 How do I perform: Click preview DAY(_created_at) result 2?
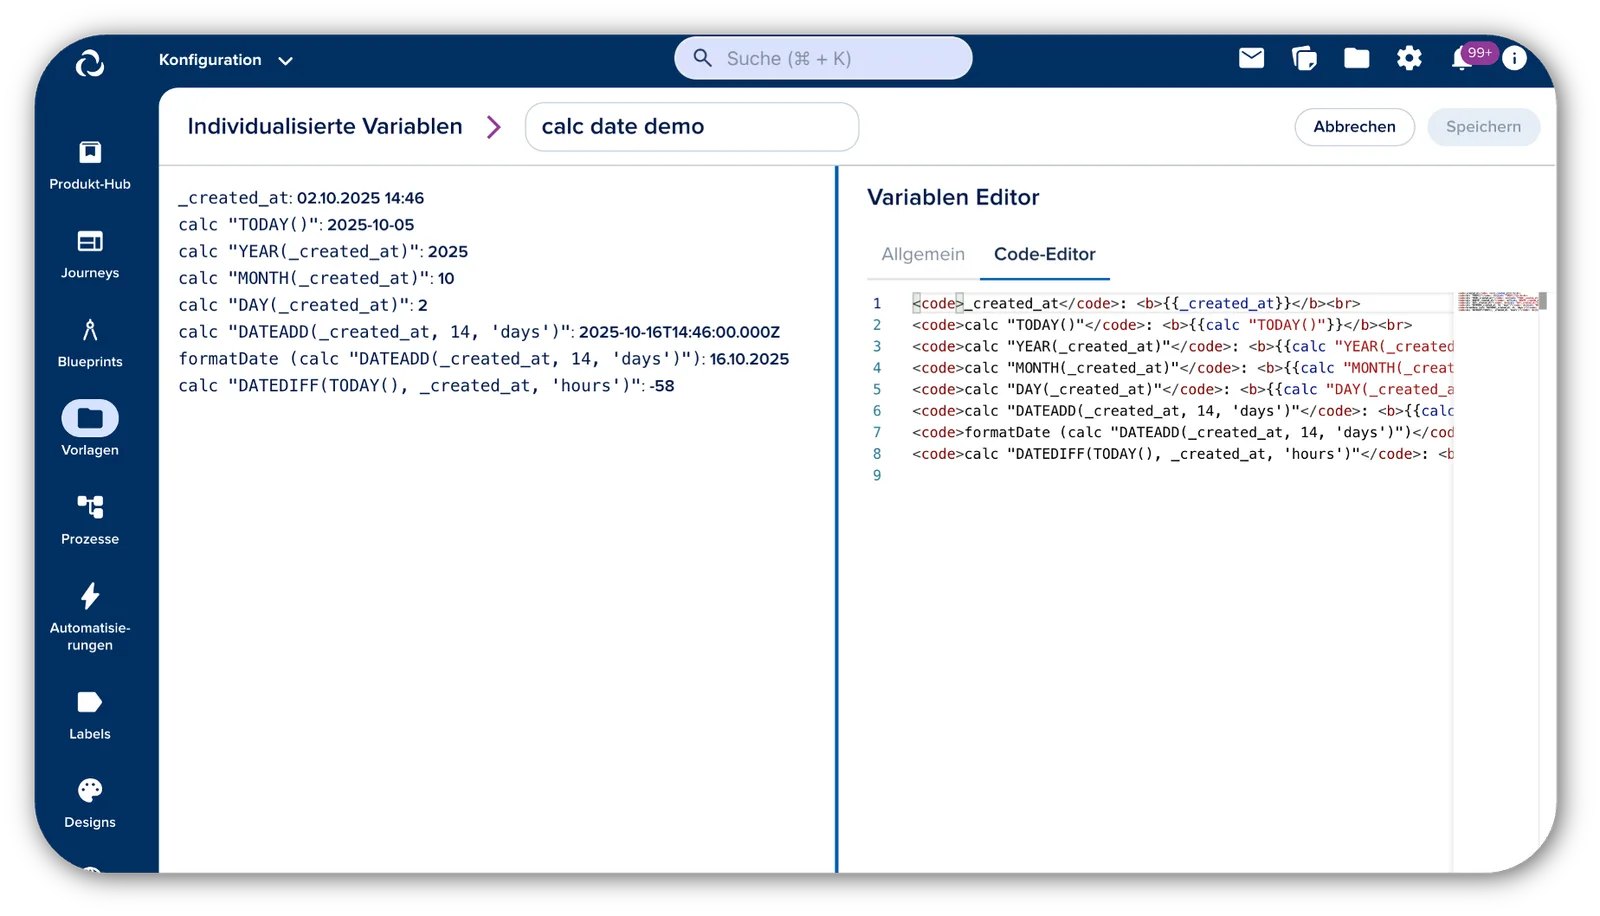tap(423, 305)
